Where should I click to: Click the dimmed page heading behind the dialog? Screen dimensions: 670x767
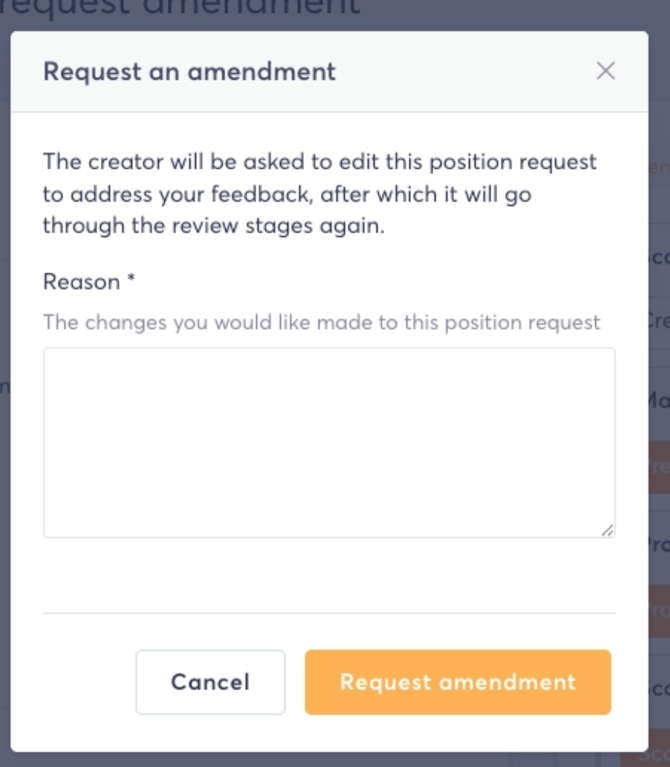(180, 8)
